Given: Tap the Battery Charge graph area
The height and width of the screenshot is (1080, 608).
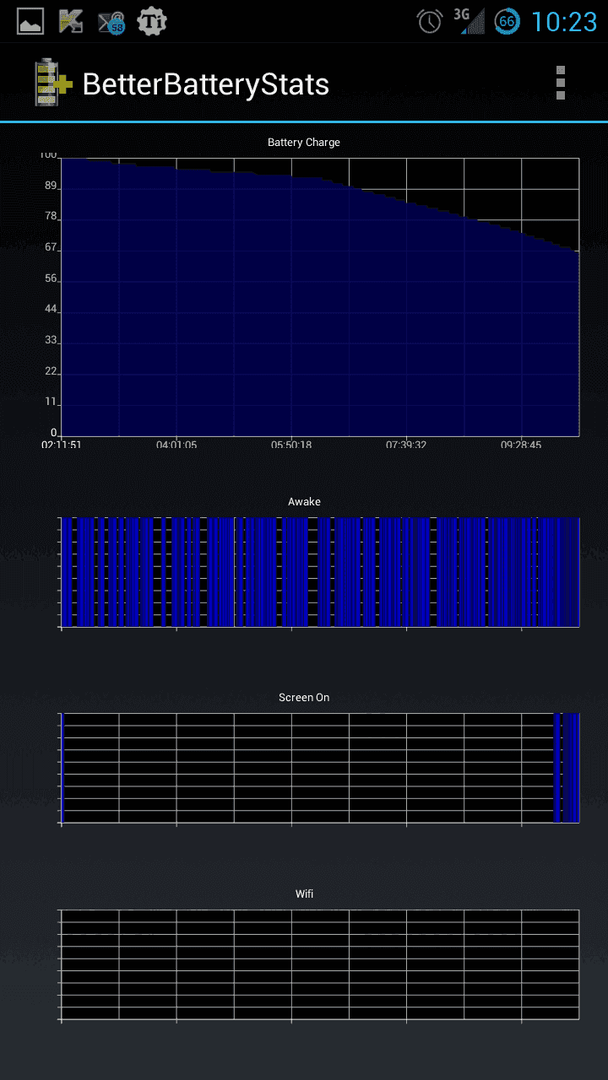Looking at the screenshot, I should [x=320, y=297].
